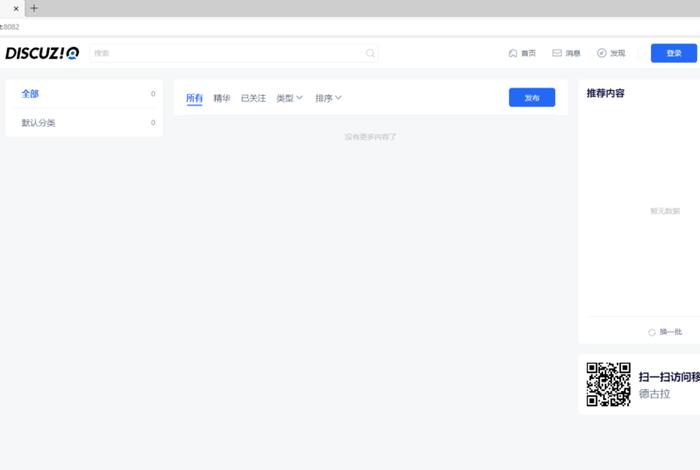Viewport: 700px width, 470px height.
Task: Click the blue 登录 login button
Action: click(x=674, y=53)
